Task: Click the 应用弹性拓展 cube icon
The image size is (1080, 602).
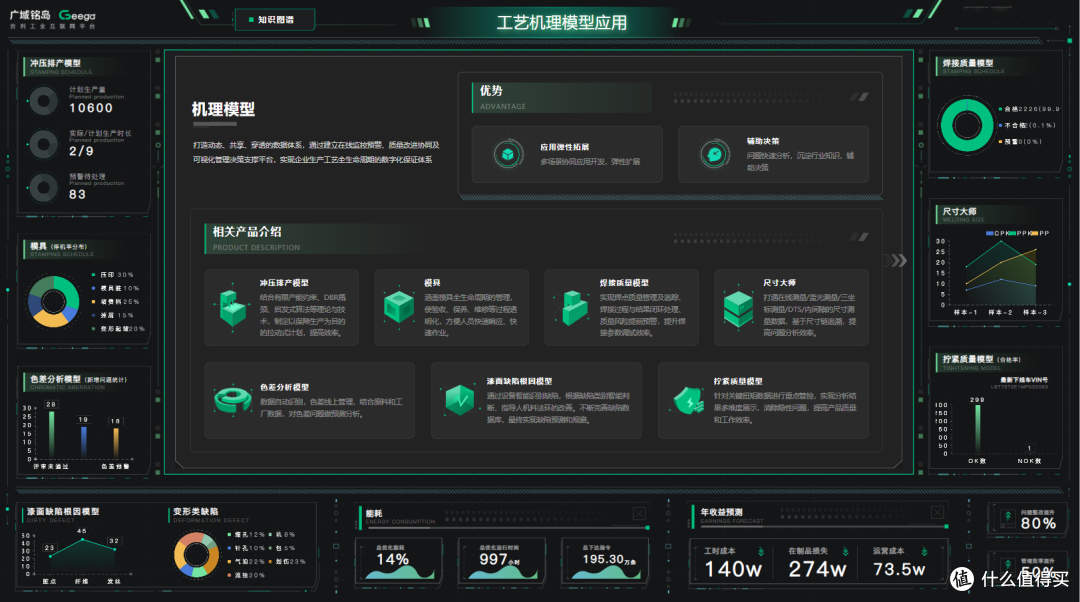Action: coord(508,154)
